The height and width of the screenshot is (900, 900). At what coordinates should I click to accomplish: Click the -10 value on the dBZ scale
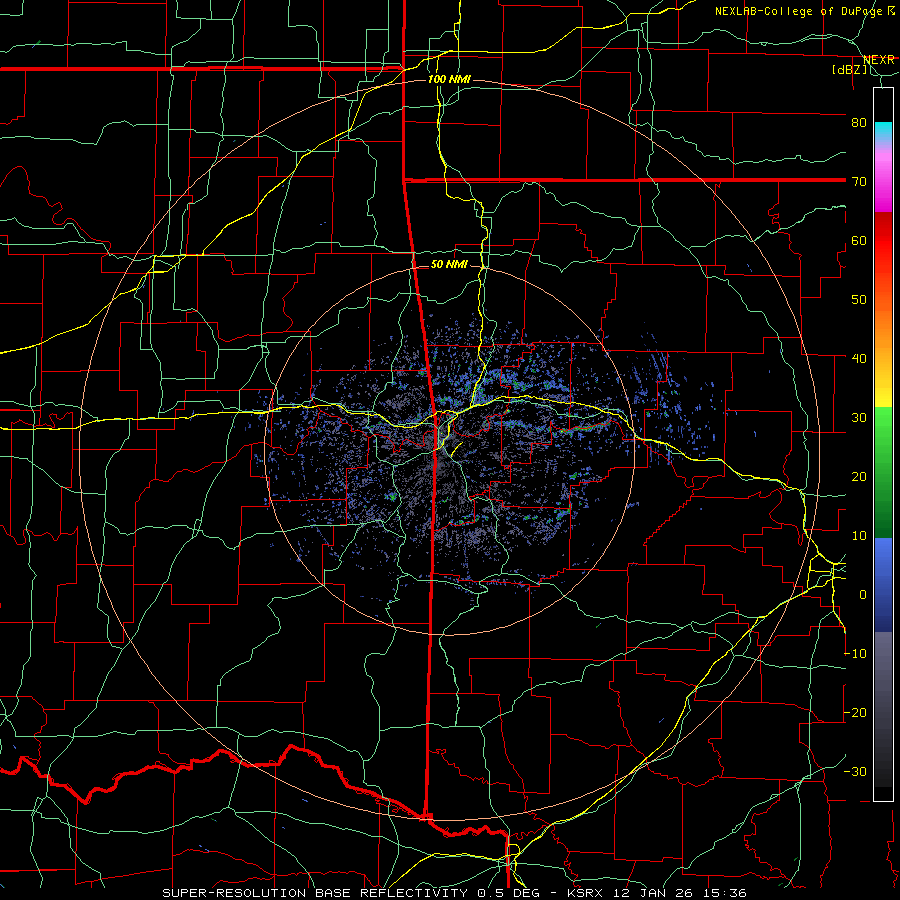(x=855, y=653)
